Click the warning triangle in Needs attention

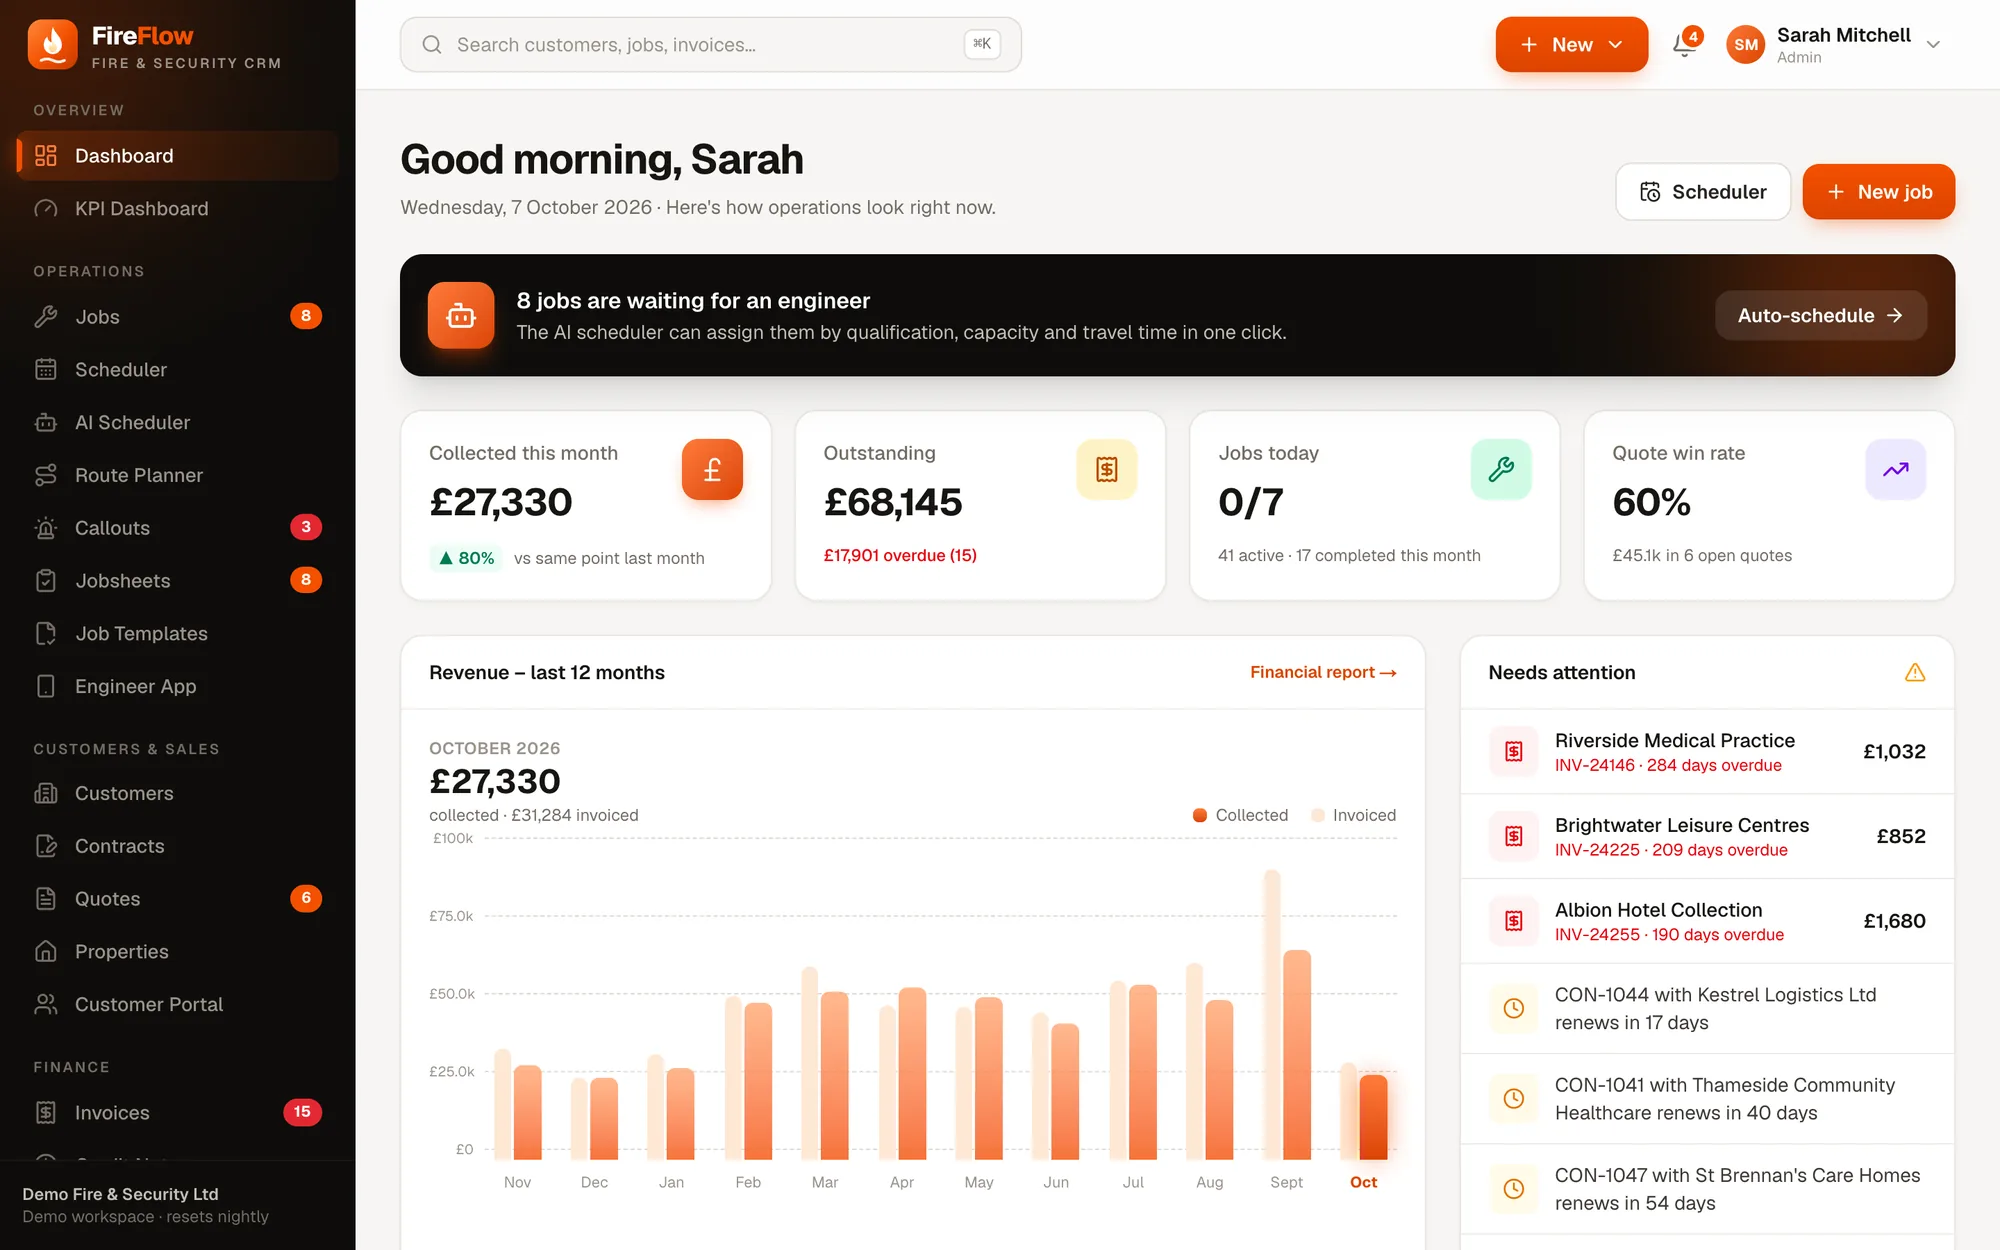point(1915,673)
